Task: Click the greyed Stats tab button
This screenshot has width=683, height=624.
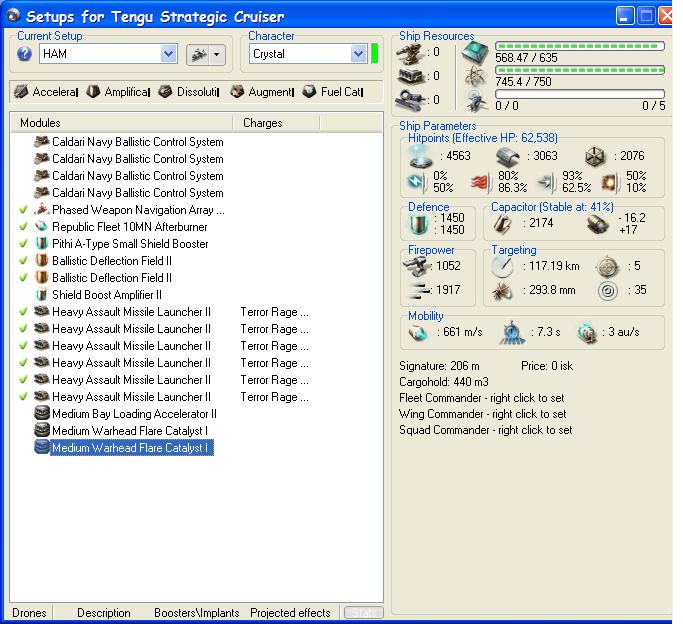Action: (364, 613)
